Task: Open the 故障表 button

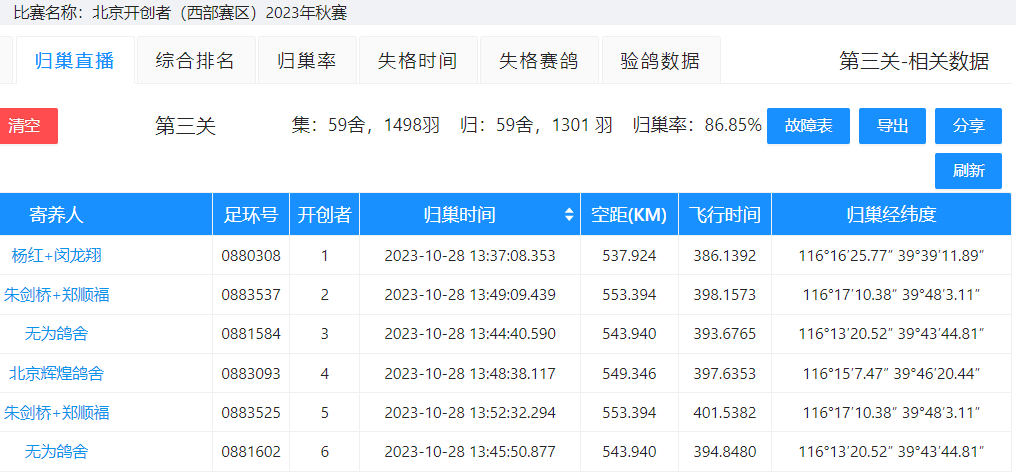Action: pyautogui.click(x=808, y=126)
